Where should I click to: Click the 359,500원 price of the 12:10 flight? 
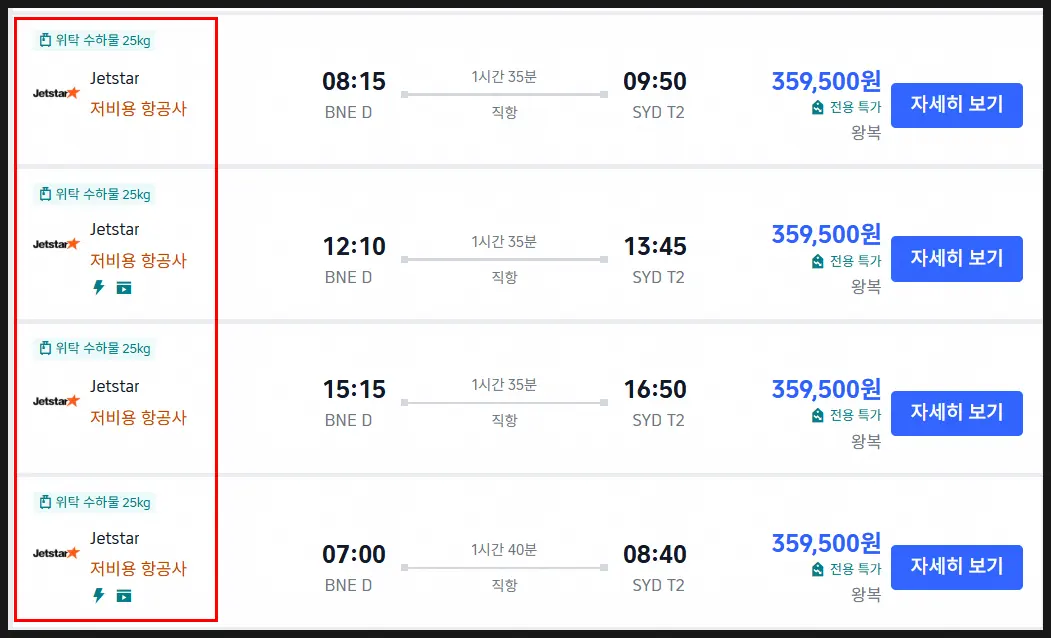(x=826, y=235)
